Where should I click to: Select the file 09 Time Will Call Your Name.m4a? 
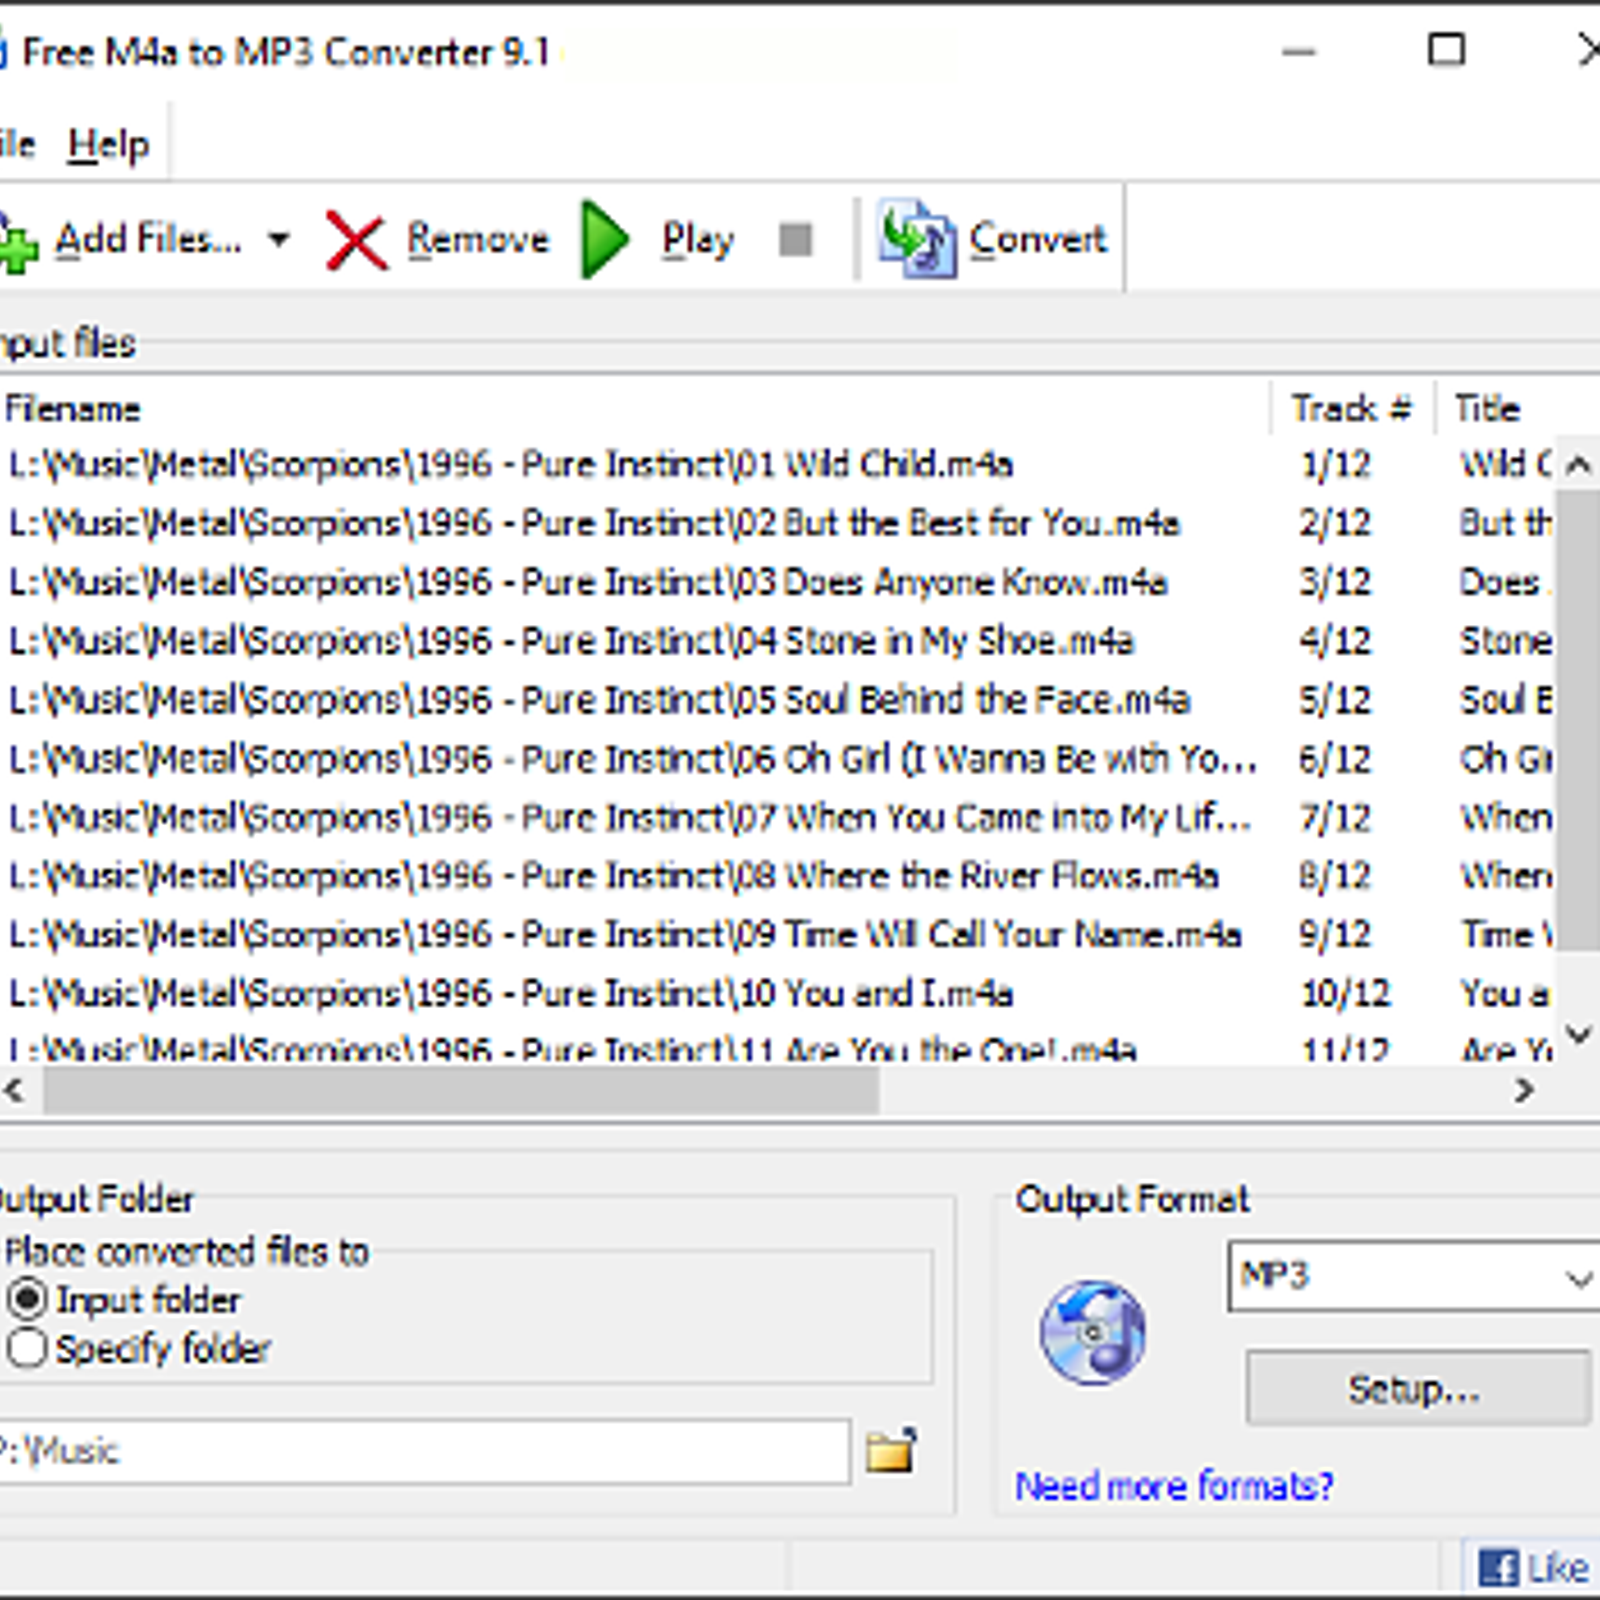(x=625, y=936)
